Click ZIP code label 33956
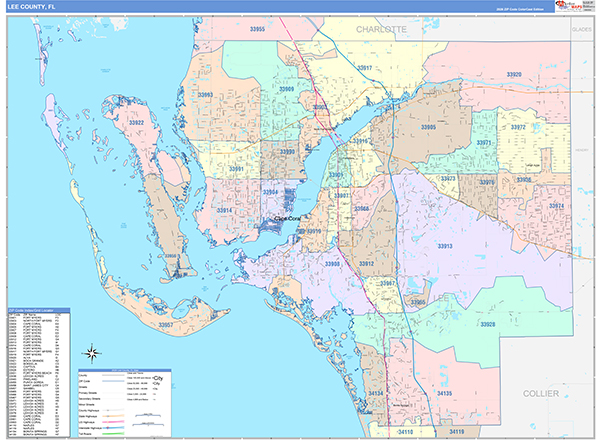This screenshot has width=600, height=440. pyautogui.click(x=170, y=256)
